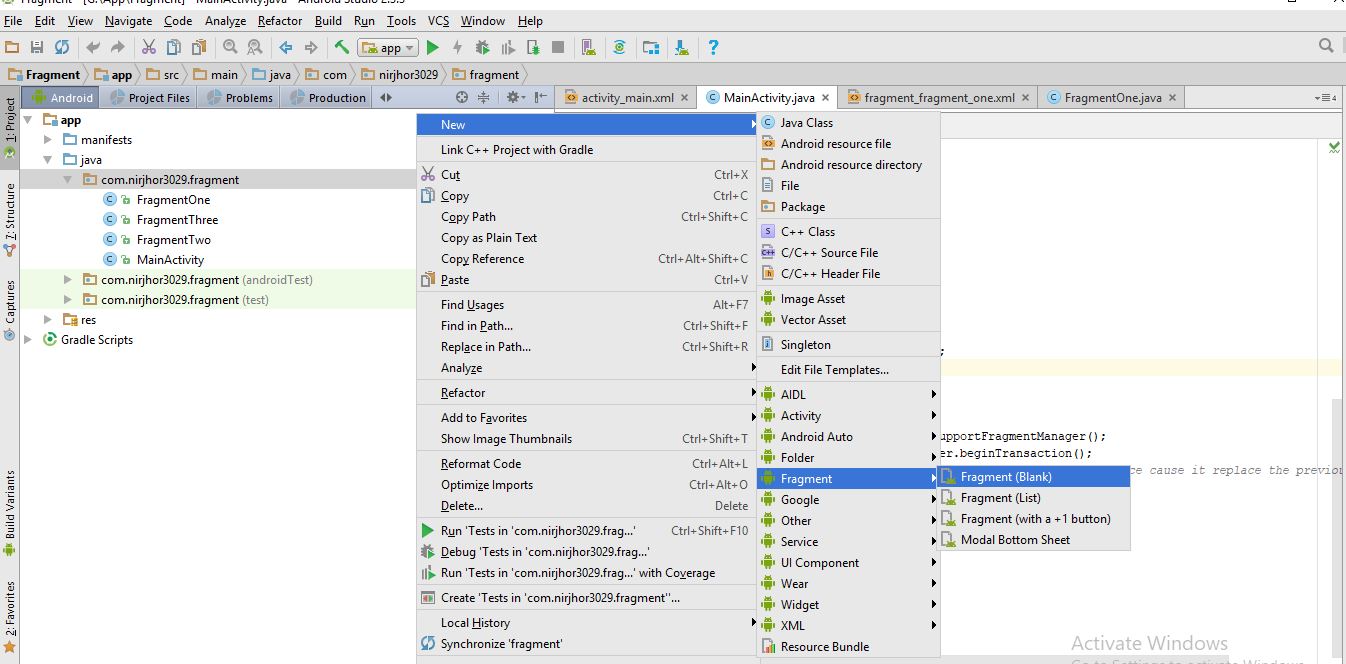Open the project panel gear settings
Viewport: 1346px width, 664px height.
click(514, 97)
